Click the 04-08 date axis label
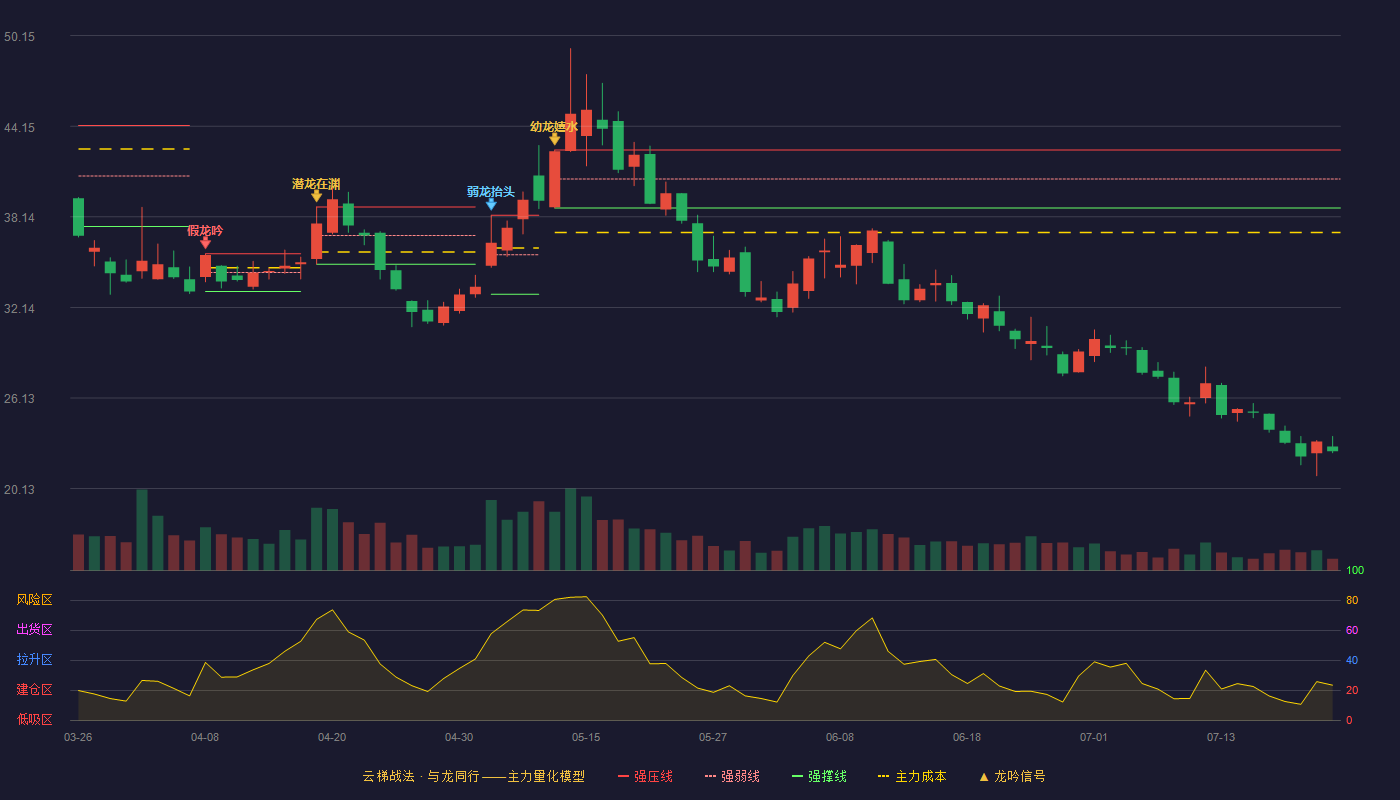 (205, 737)
